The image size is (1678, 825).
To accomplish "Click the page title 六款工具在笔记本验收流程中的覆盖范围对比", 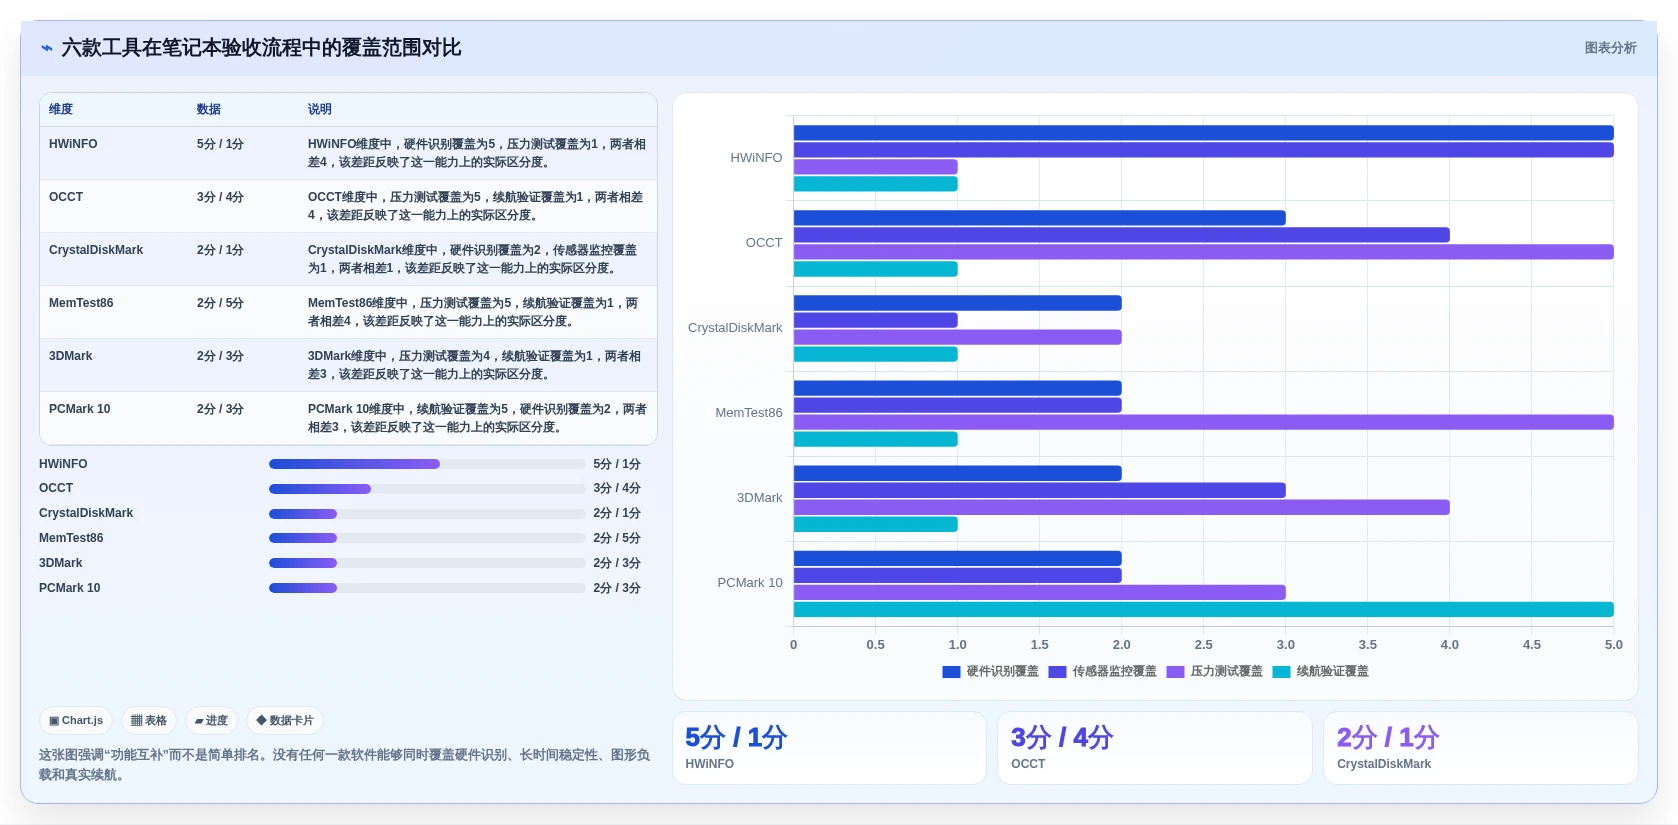I will click(x=261, y=48).
